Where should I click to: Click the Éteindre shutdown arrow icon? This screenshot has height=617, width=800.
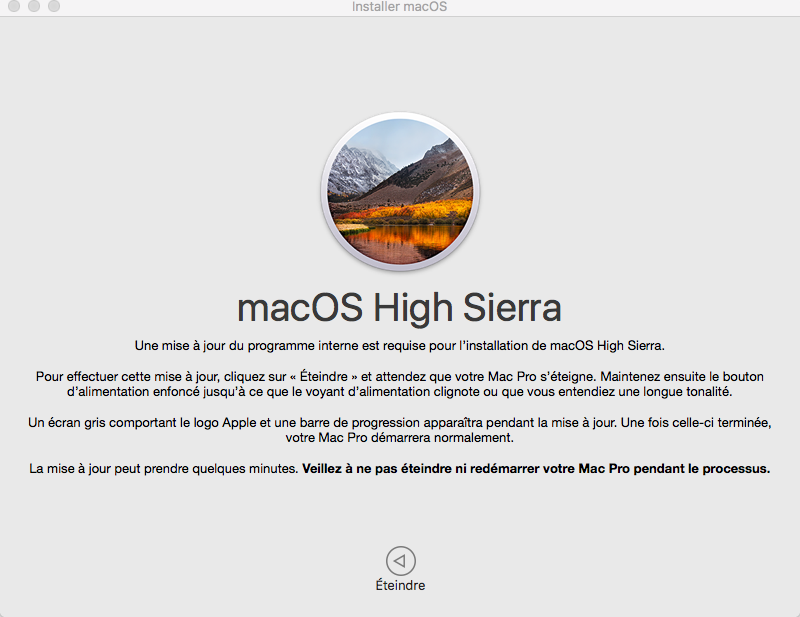pos(401,561)
